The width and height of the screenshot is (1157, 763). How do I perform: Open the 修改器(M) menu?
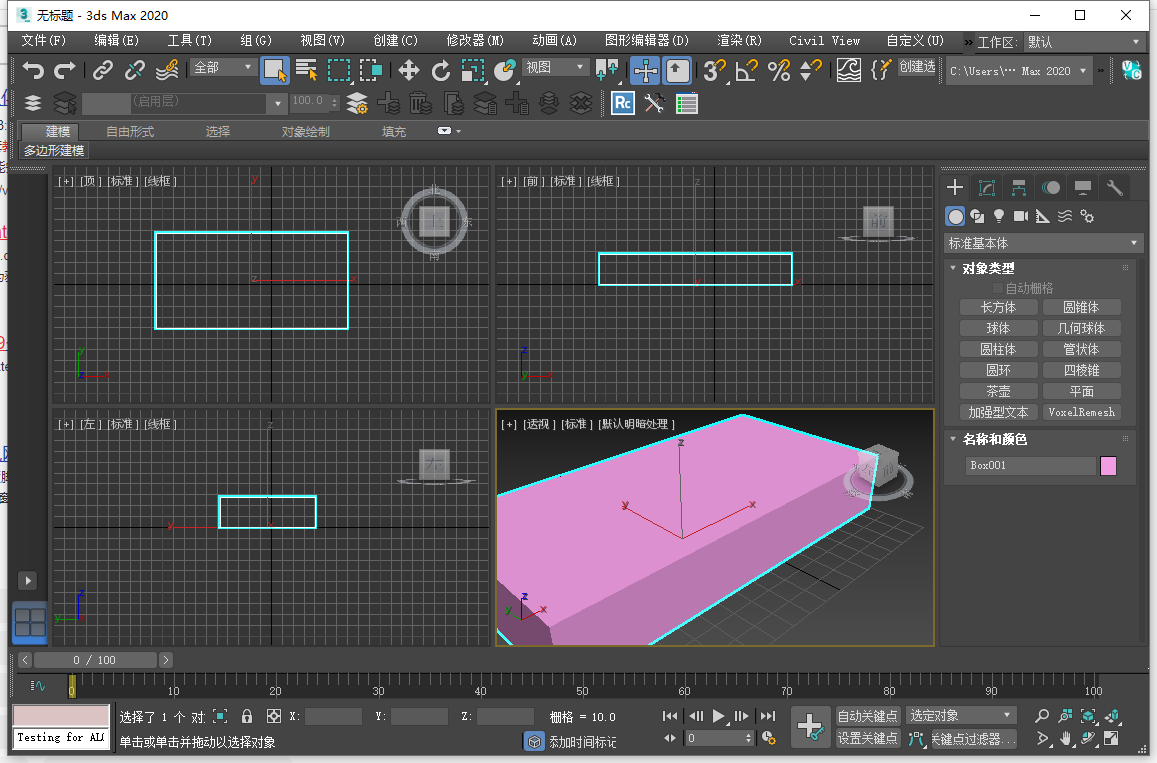[475, 41]
